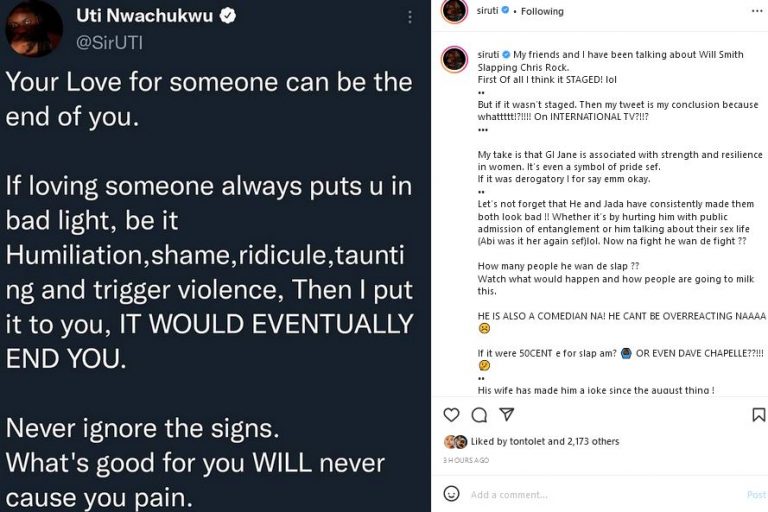Share the post with the paper plane icon
Screen dimensions: 768x512
(x=507, y=415)
